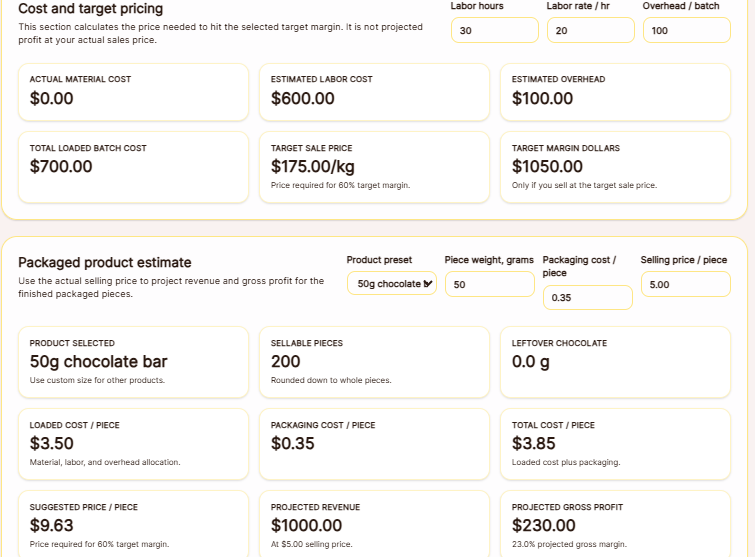Select the Total Loaded Batch Cost $700.00

pyautogui.click(x=61, y=167)
